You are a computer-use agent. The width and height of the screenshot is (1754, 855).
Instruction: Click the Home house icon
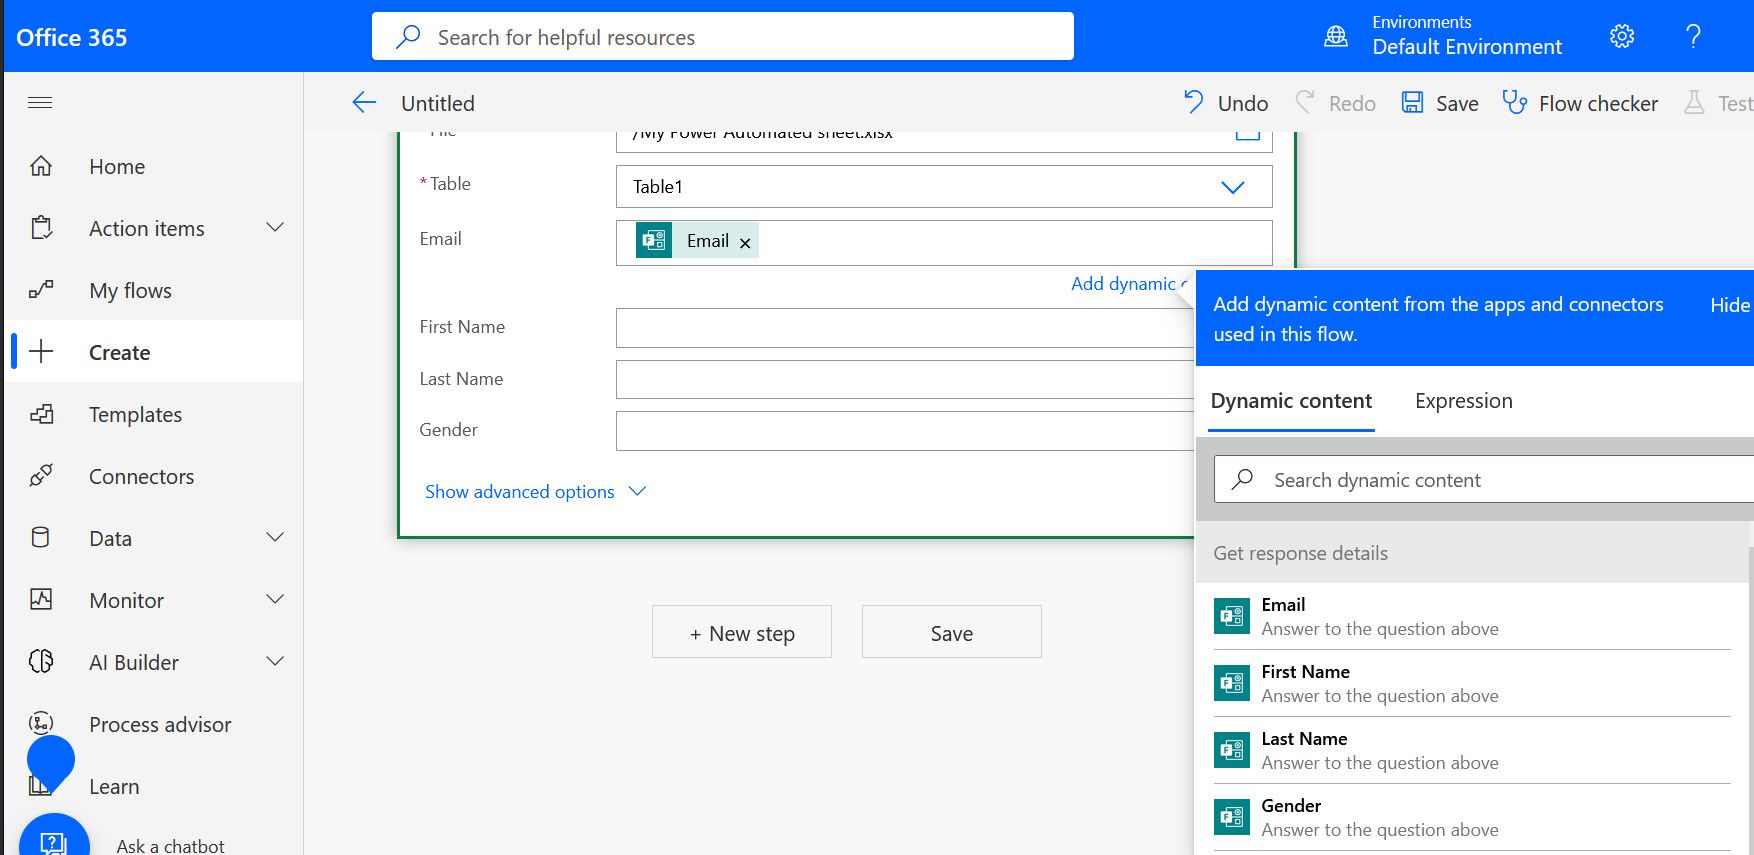tap(41, 166)
